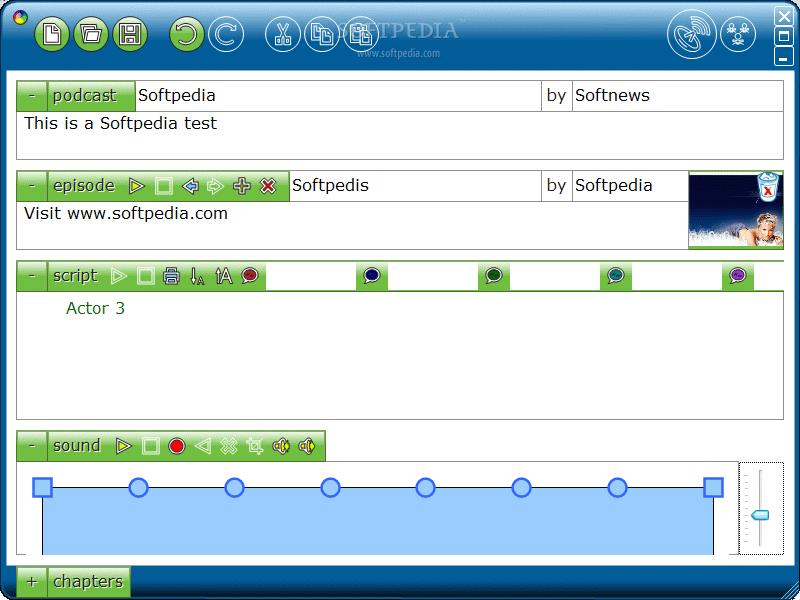Image resolution: width=800 pixels, height=600 pixels.
Task: Click the episode section label
Action: (x=84, y=186)
